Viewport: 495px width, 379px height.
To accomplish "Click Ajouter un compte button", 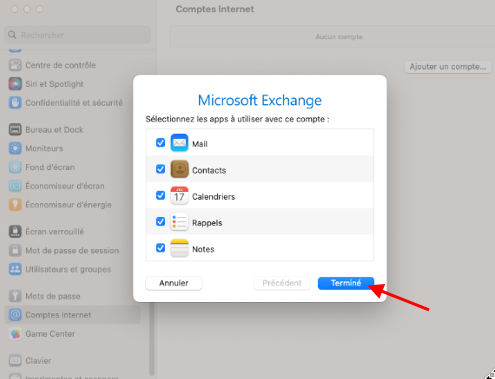I will point(448,67).
